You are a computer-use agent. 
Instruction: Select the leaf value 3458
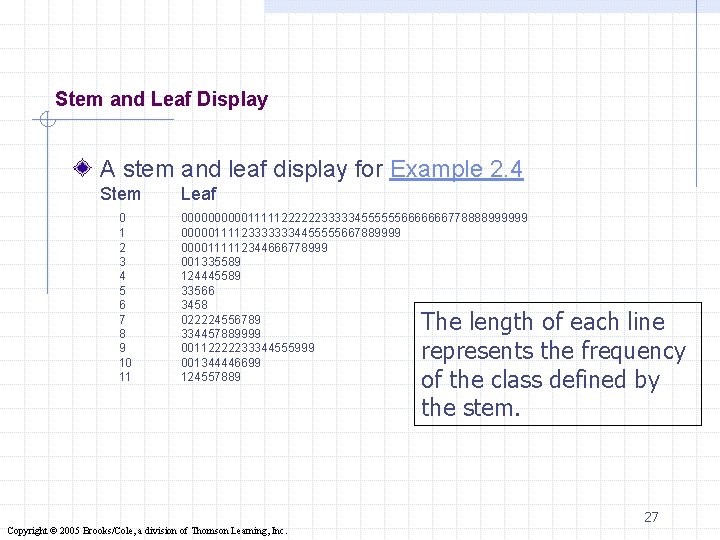point(194,305)
